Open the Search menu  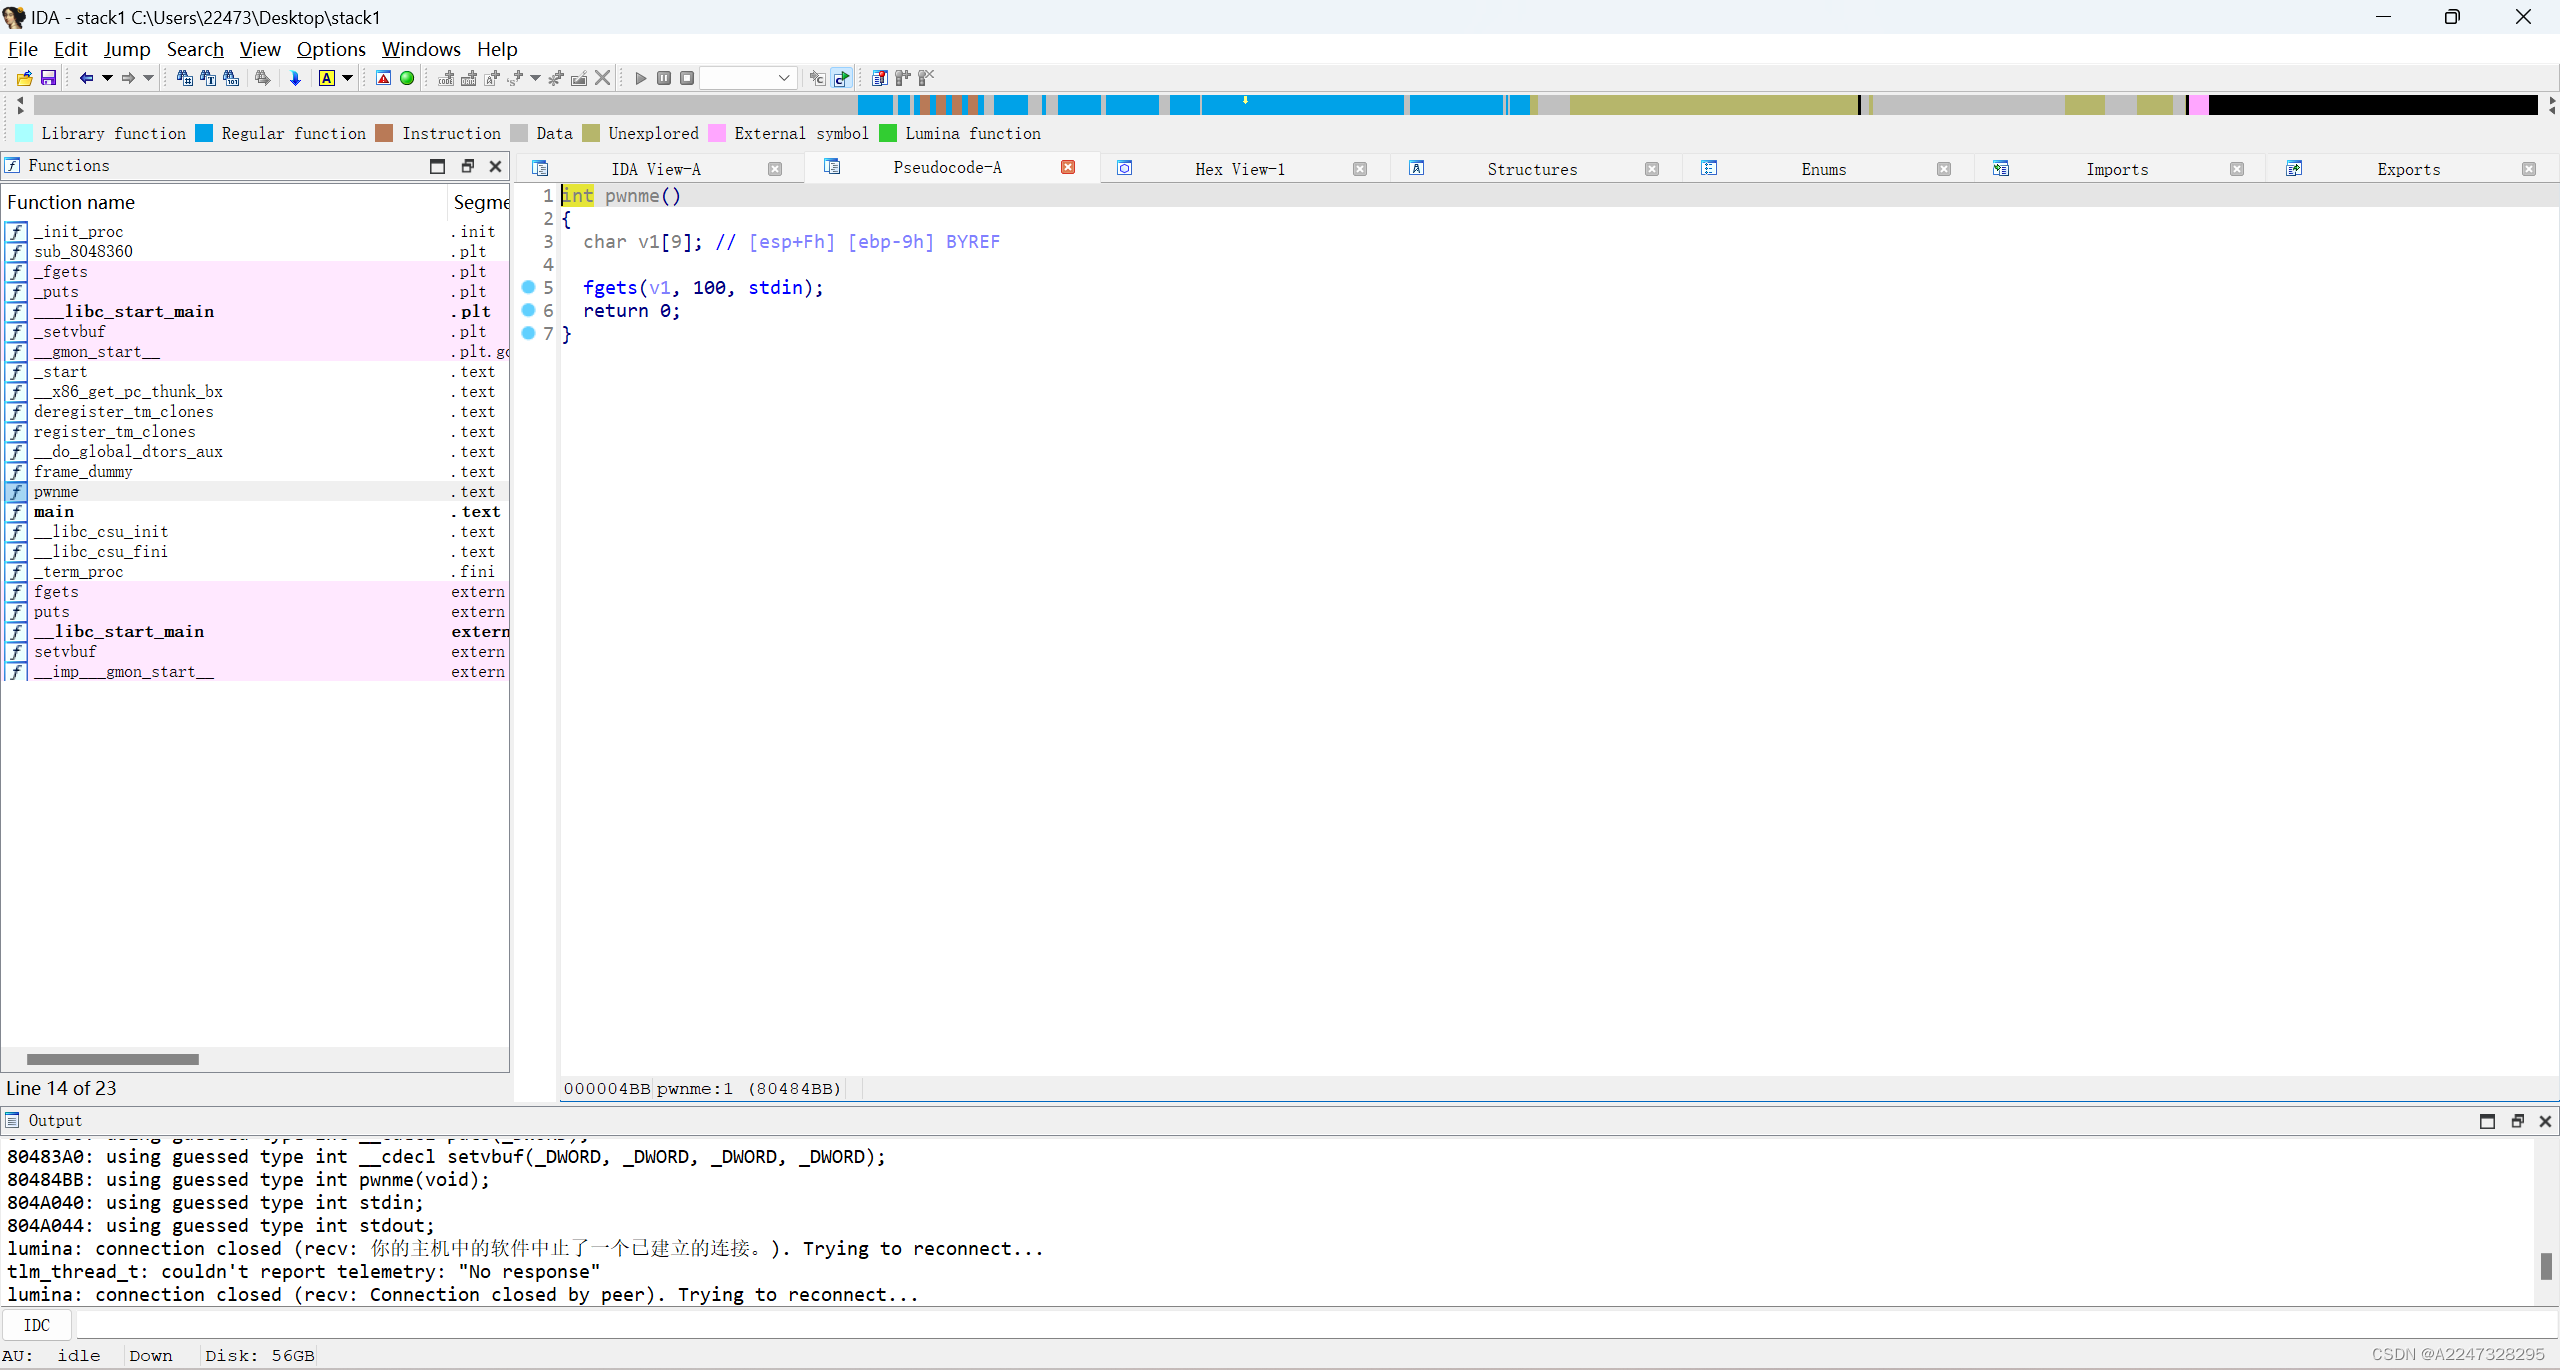pos(195,49)
